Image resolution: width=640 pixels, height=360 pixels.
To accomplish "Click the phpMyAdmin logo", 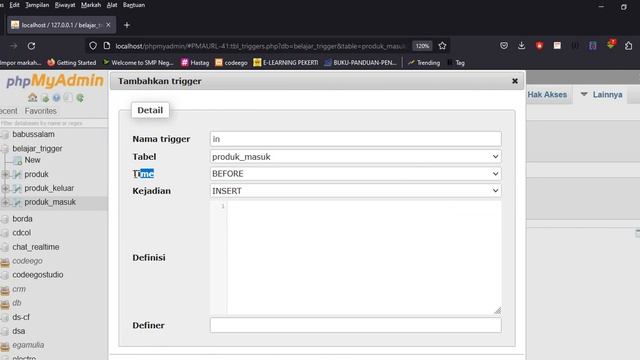I will pos(55,81).
